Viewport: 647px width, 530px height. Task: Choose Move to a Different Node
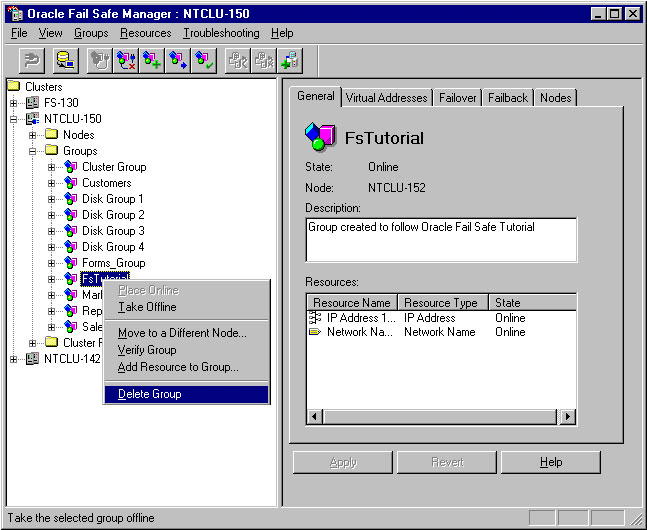point(187,333)
